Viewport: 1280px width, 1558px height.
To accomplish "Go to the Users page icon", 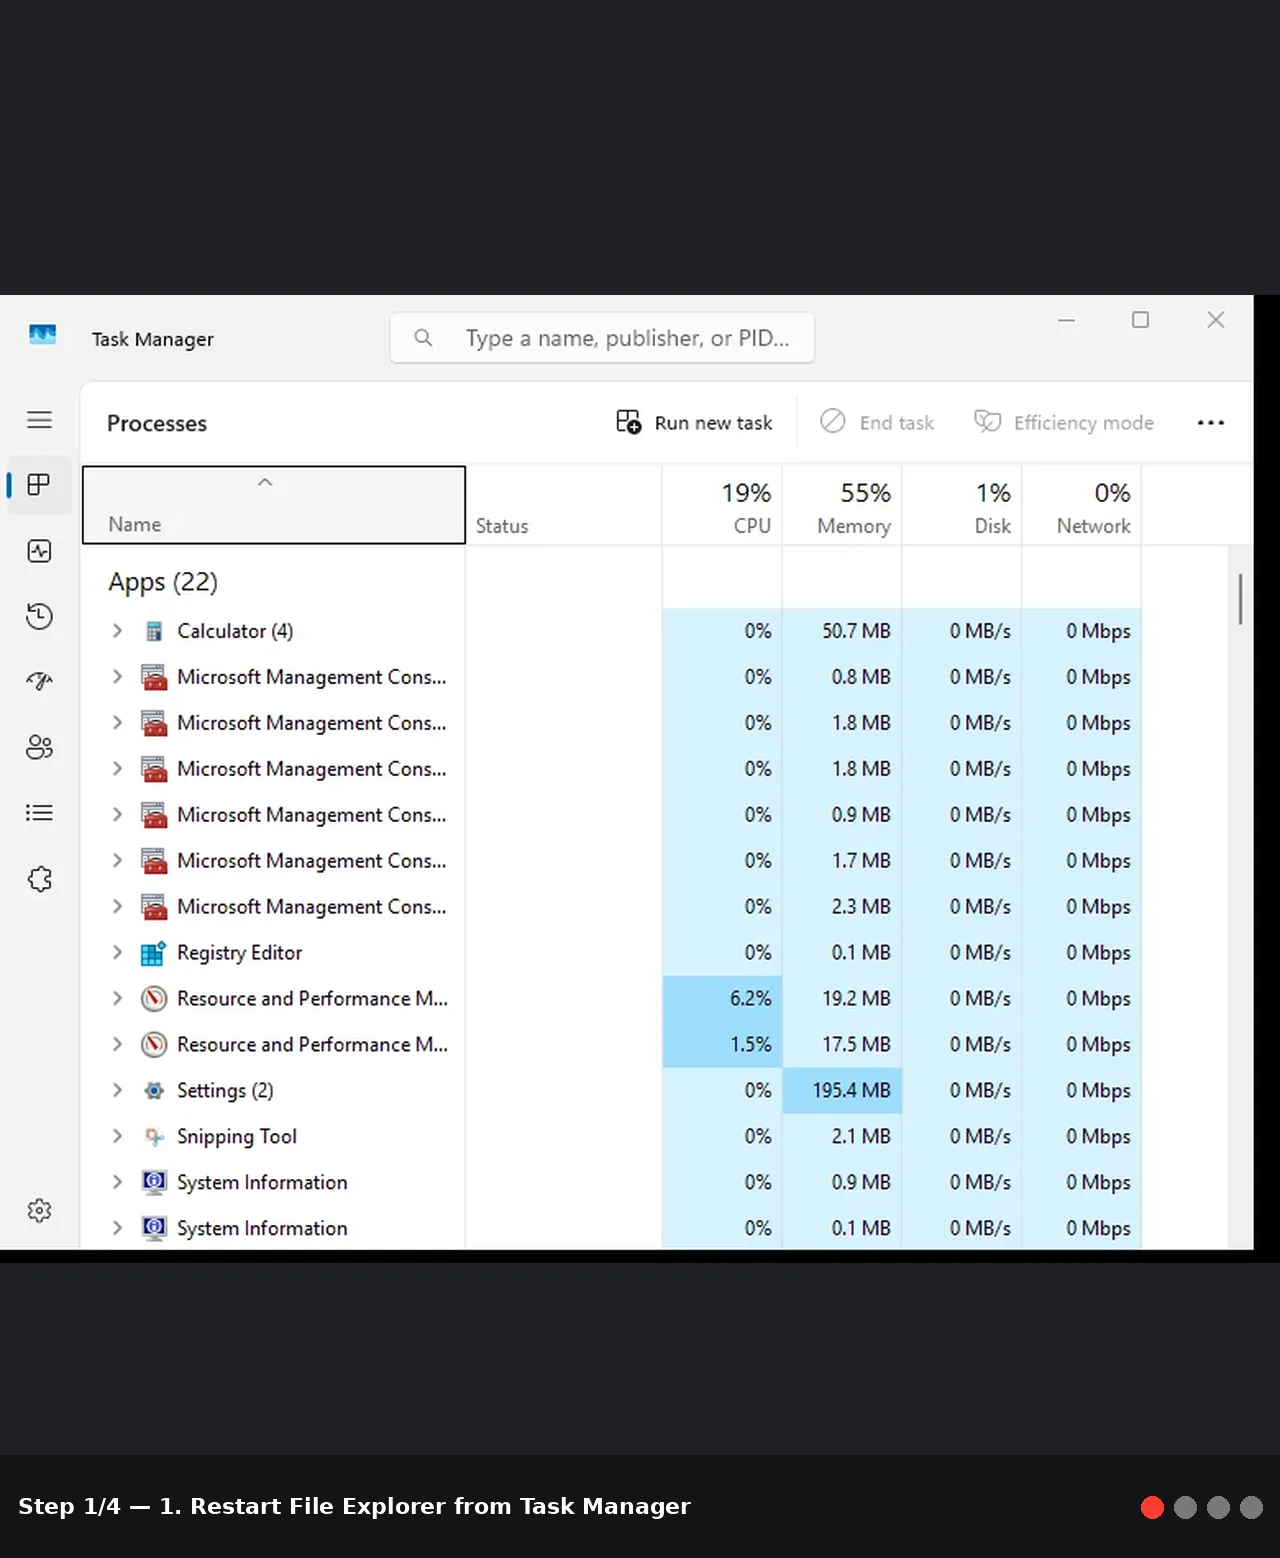I will (x=39, y=747).
